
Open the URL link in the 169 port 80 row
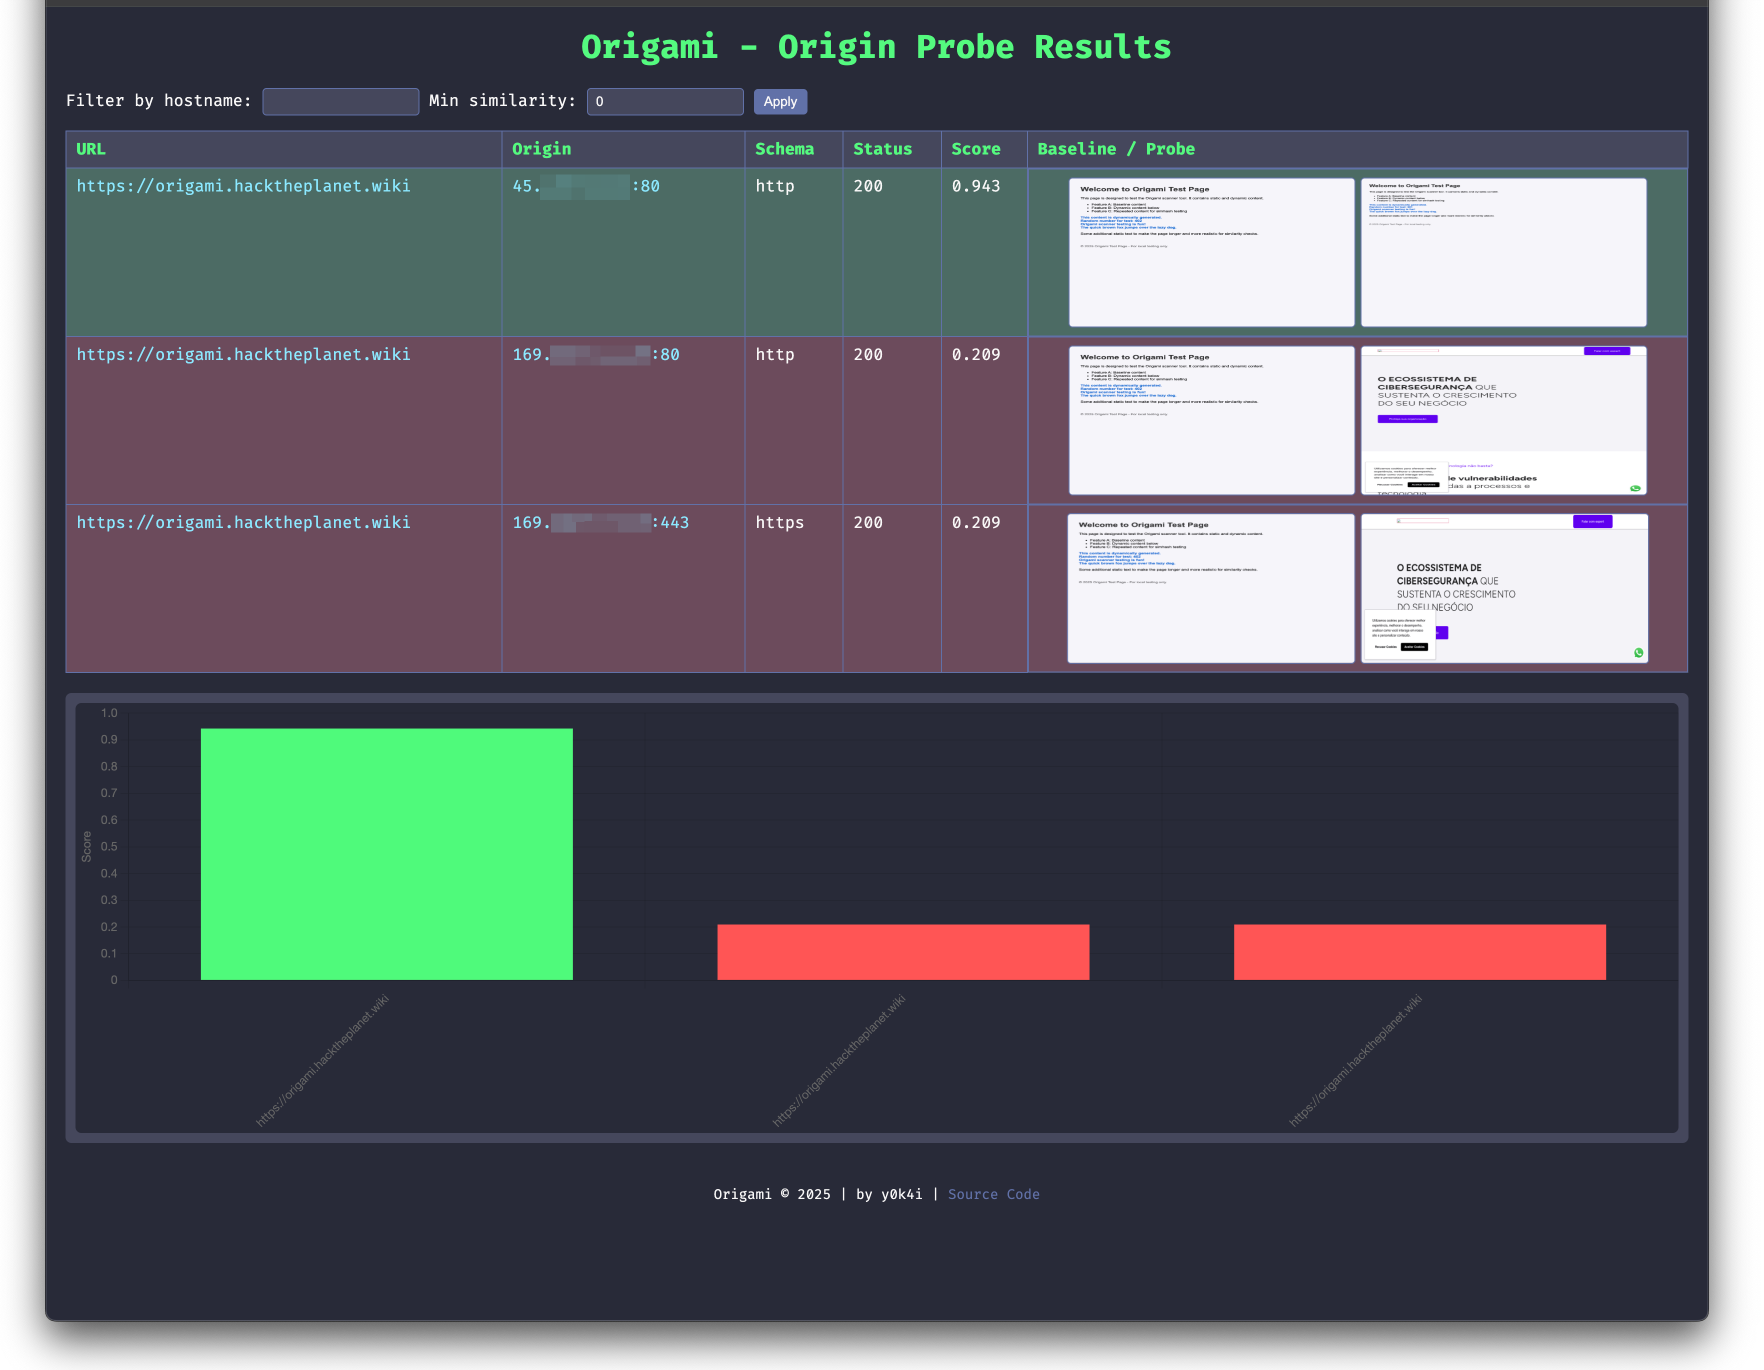(x=244, y=354)
